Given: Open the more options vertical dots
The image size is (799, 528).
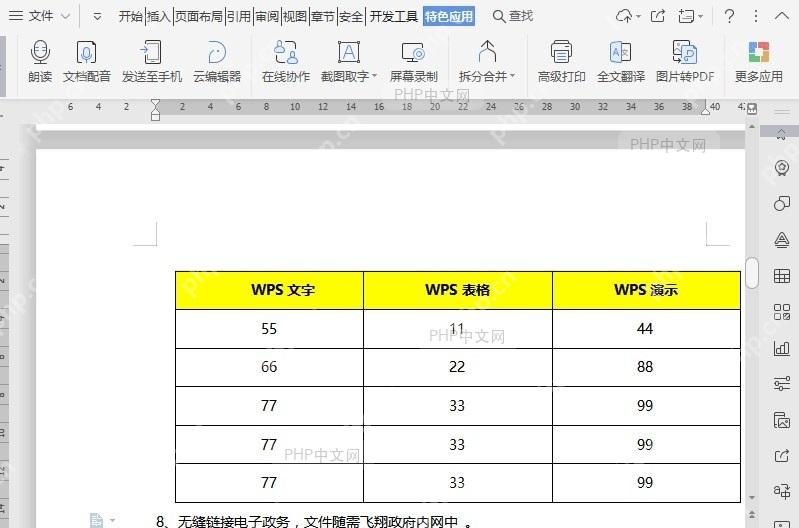Looking at the screenshot, I should [756, 16].
